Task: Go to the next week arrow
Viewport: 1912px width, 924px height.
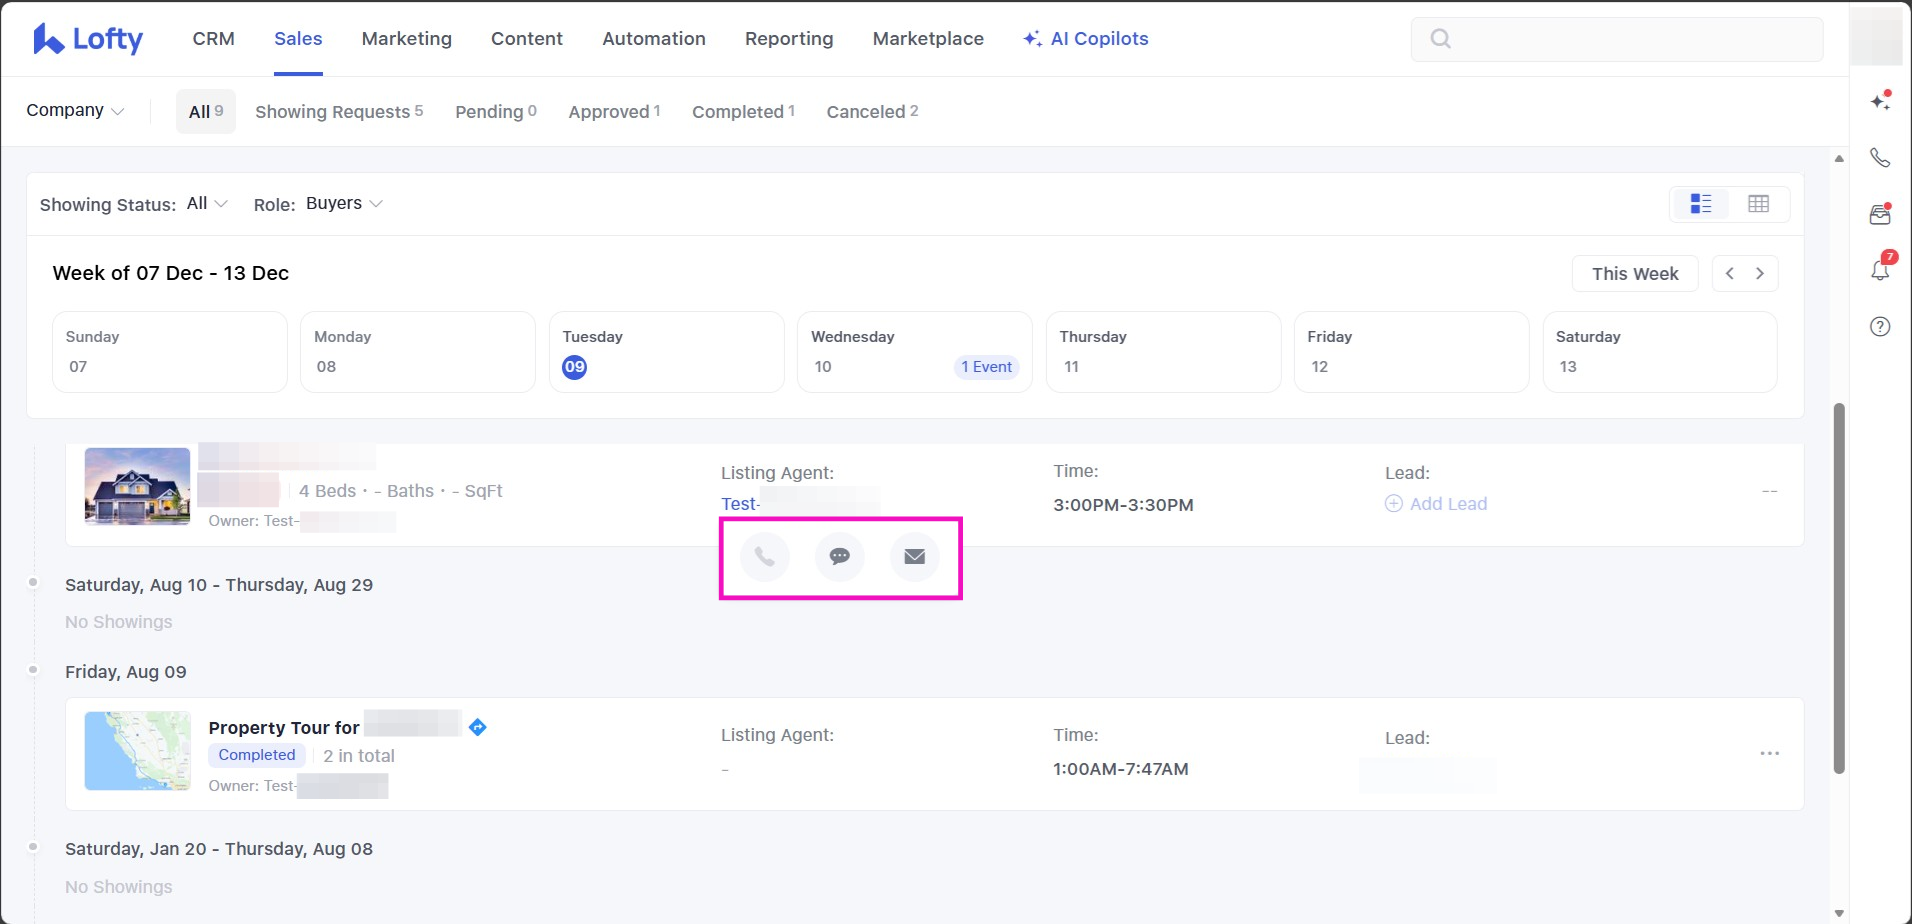Action: coord(1760,274)
